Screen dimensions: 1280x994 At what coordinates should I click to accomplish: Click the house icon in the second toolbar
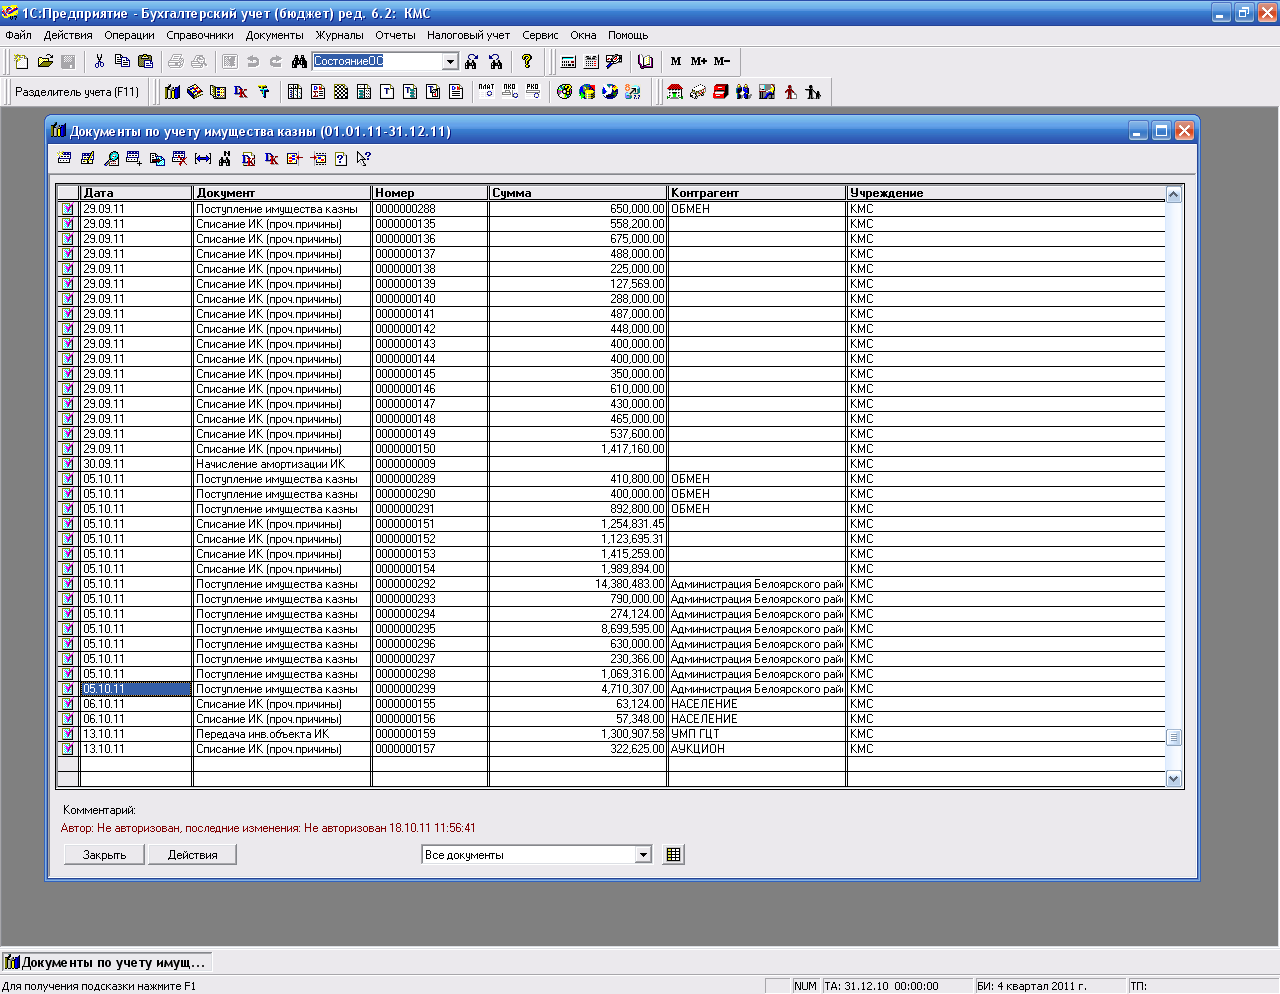(675, 92)
